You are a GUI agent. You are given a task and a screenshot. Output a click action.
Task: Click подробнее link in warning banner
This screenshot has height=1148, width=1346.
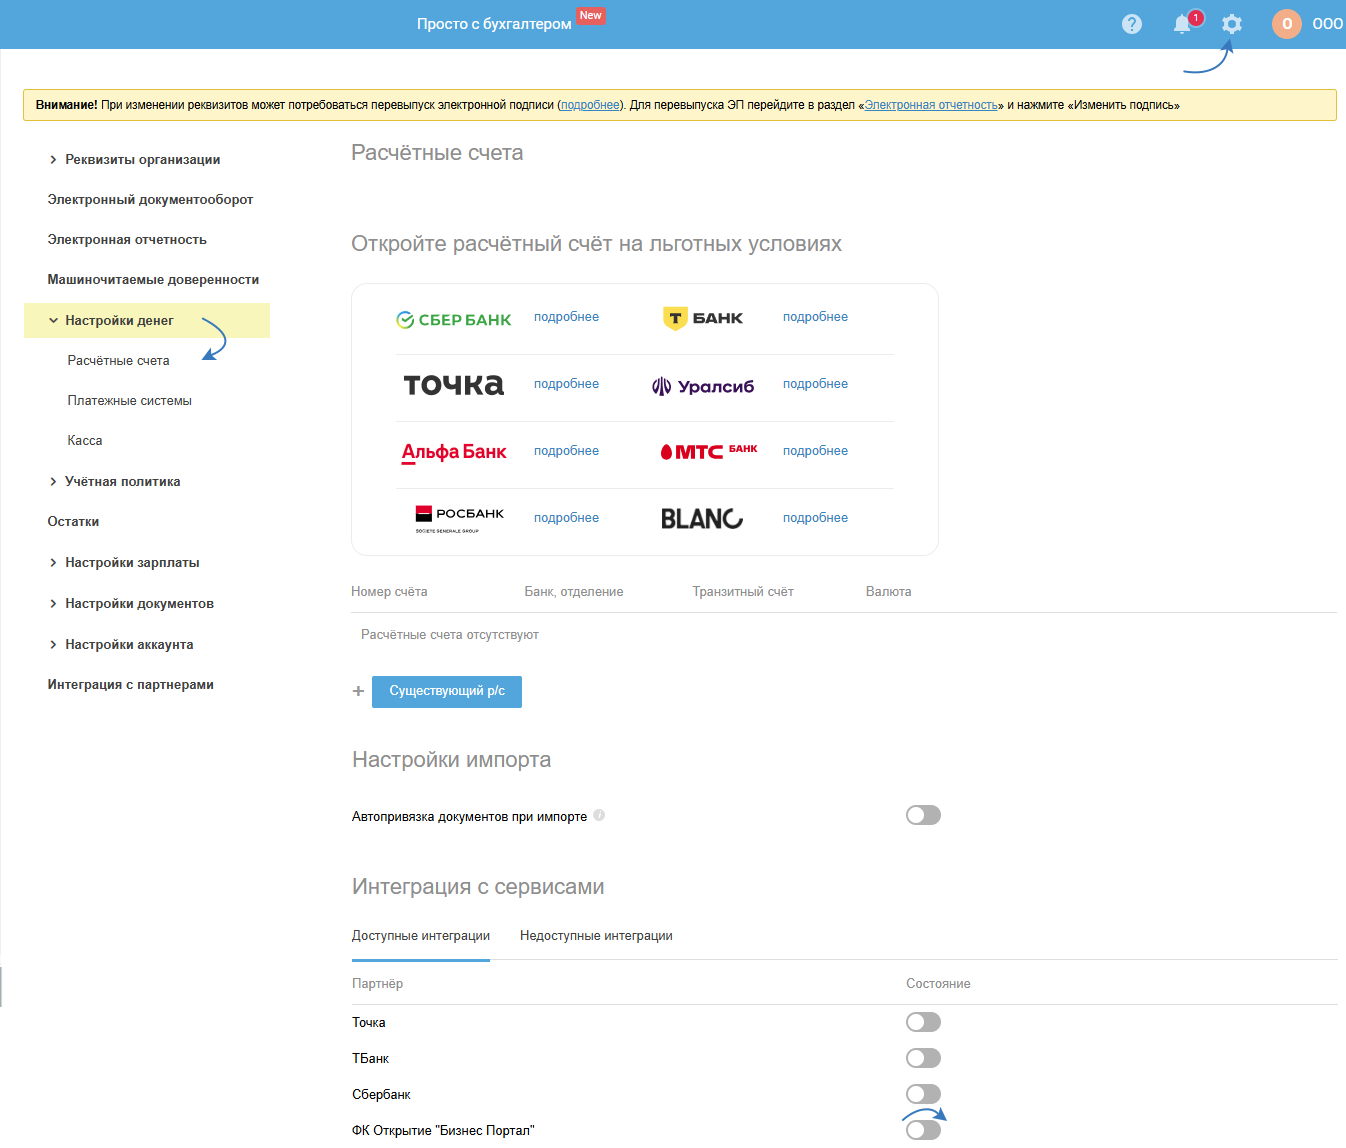[590, 105]
